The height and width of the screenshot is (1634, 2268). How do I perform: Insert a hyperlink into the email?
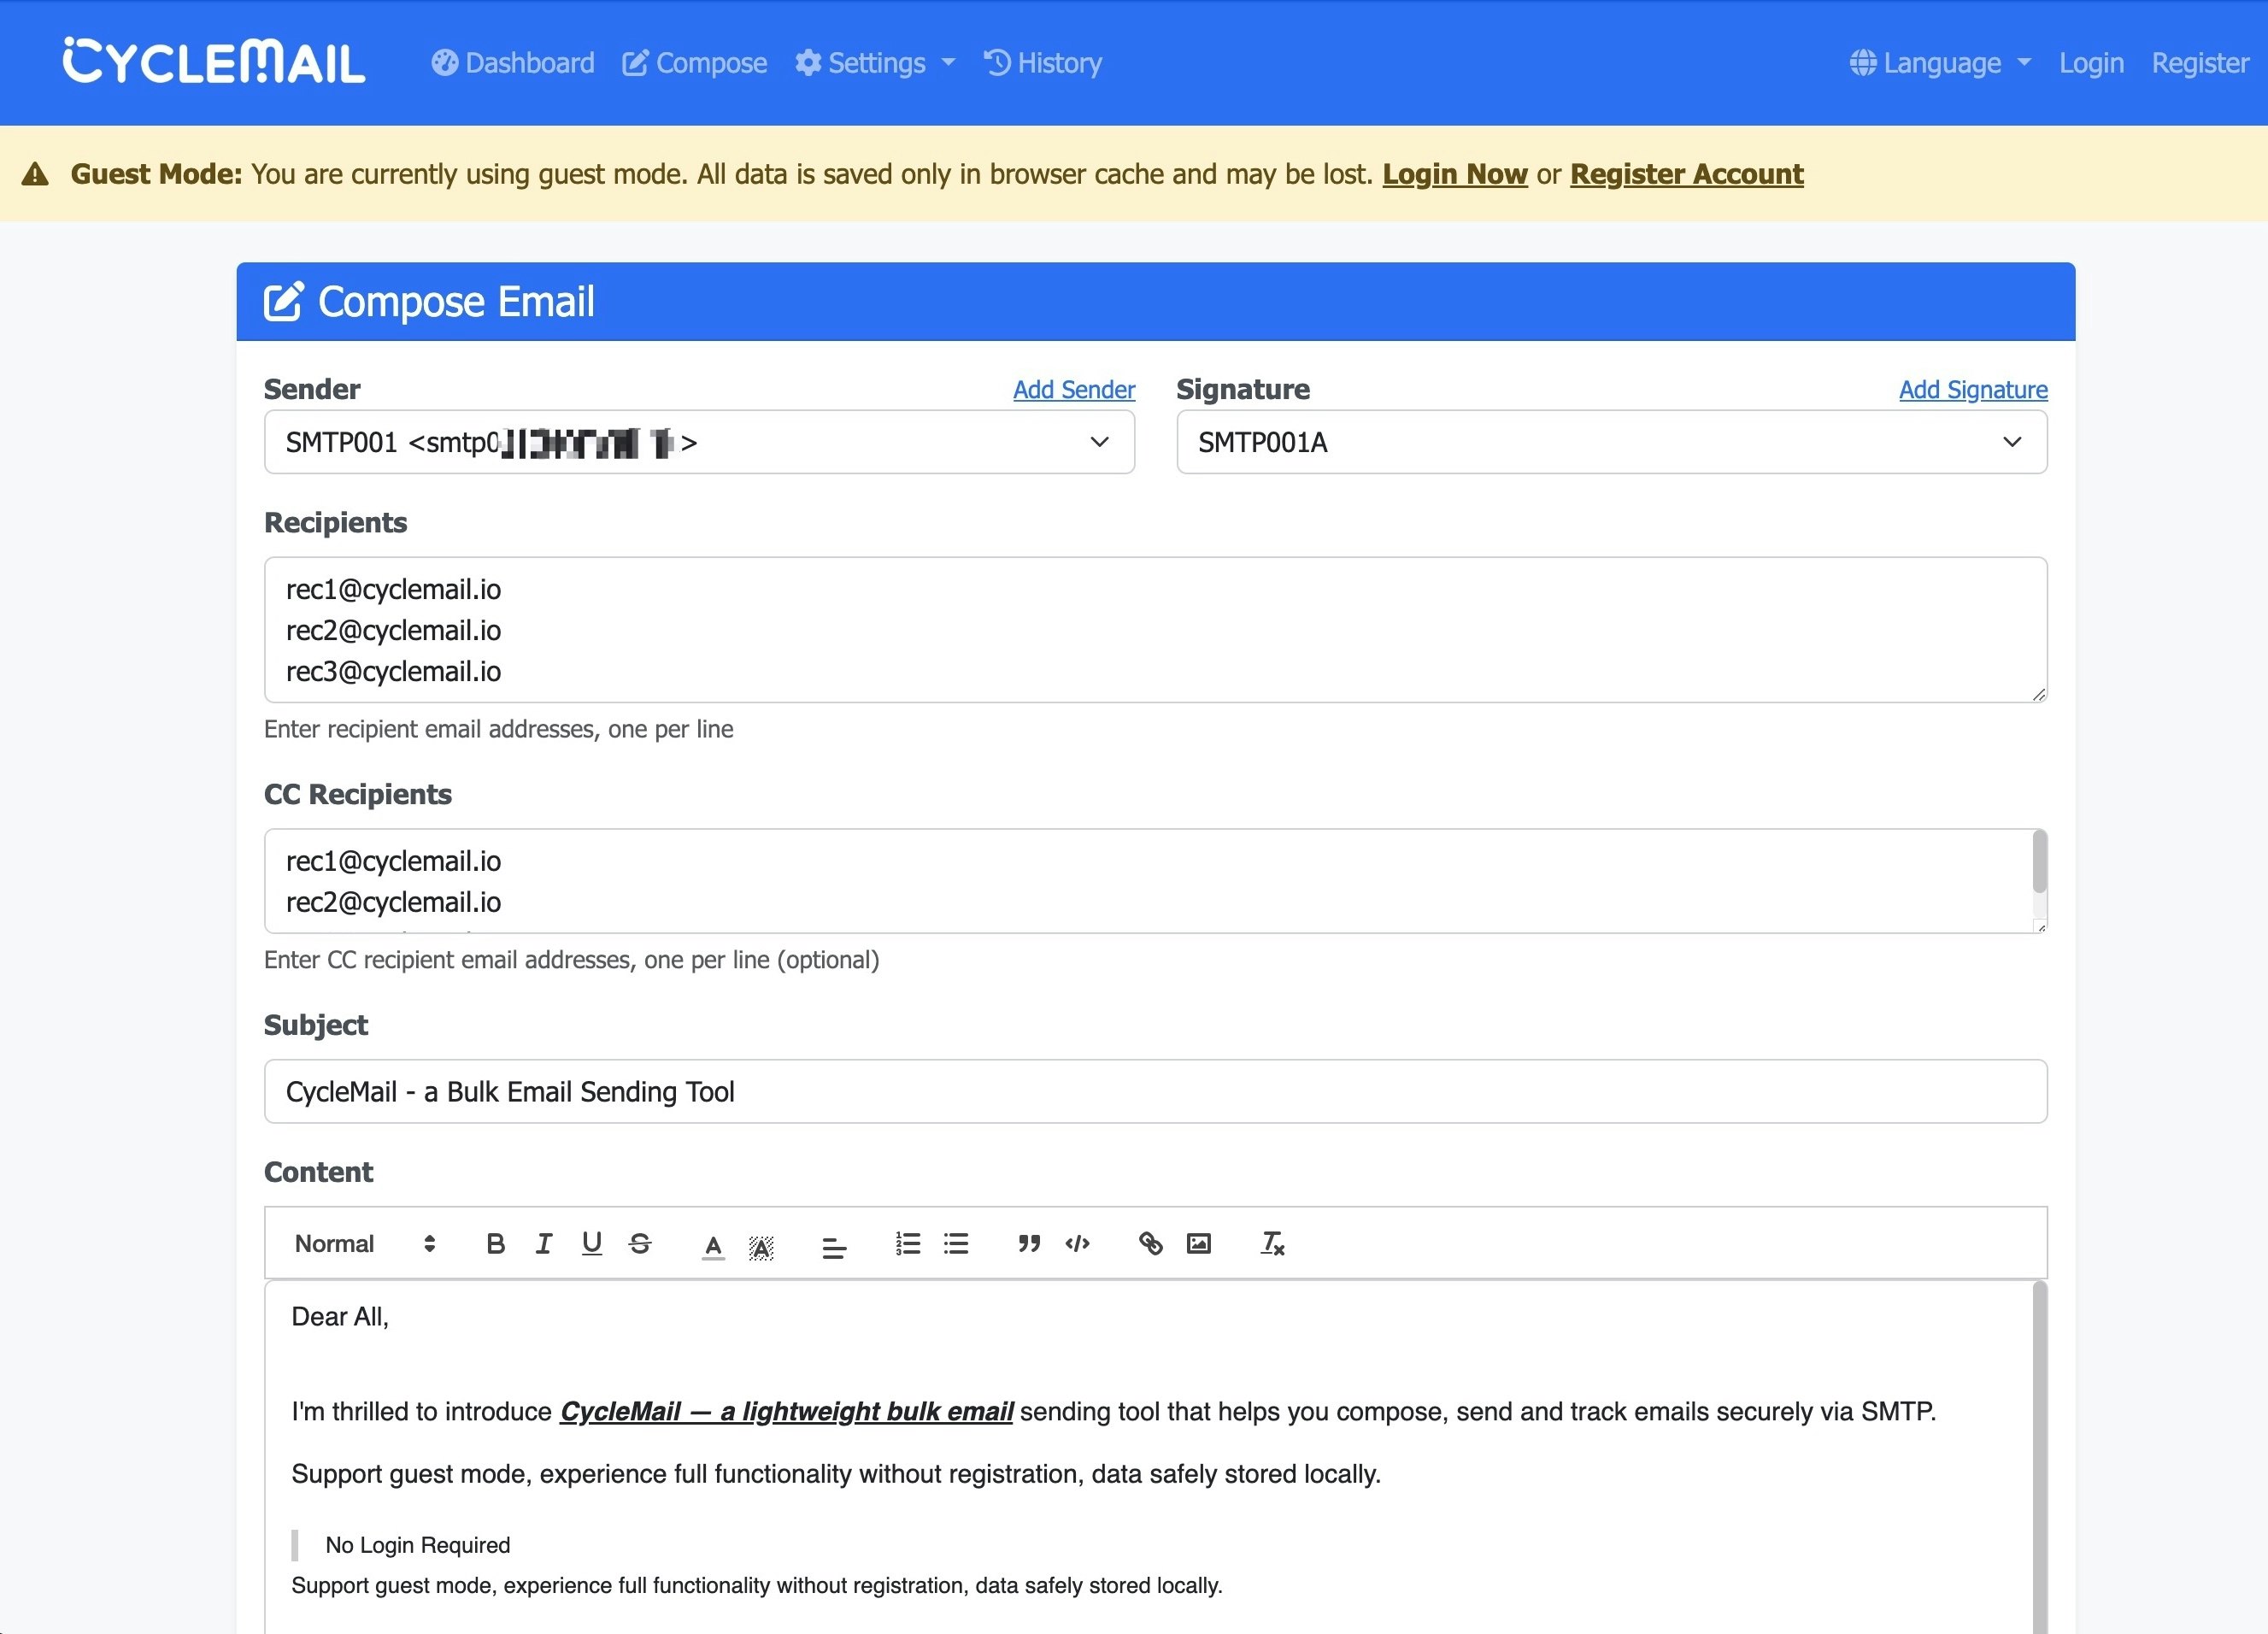click(1150, 1243)
